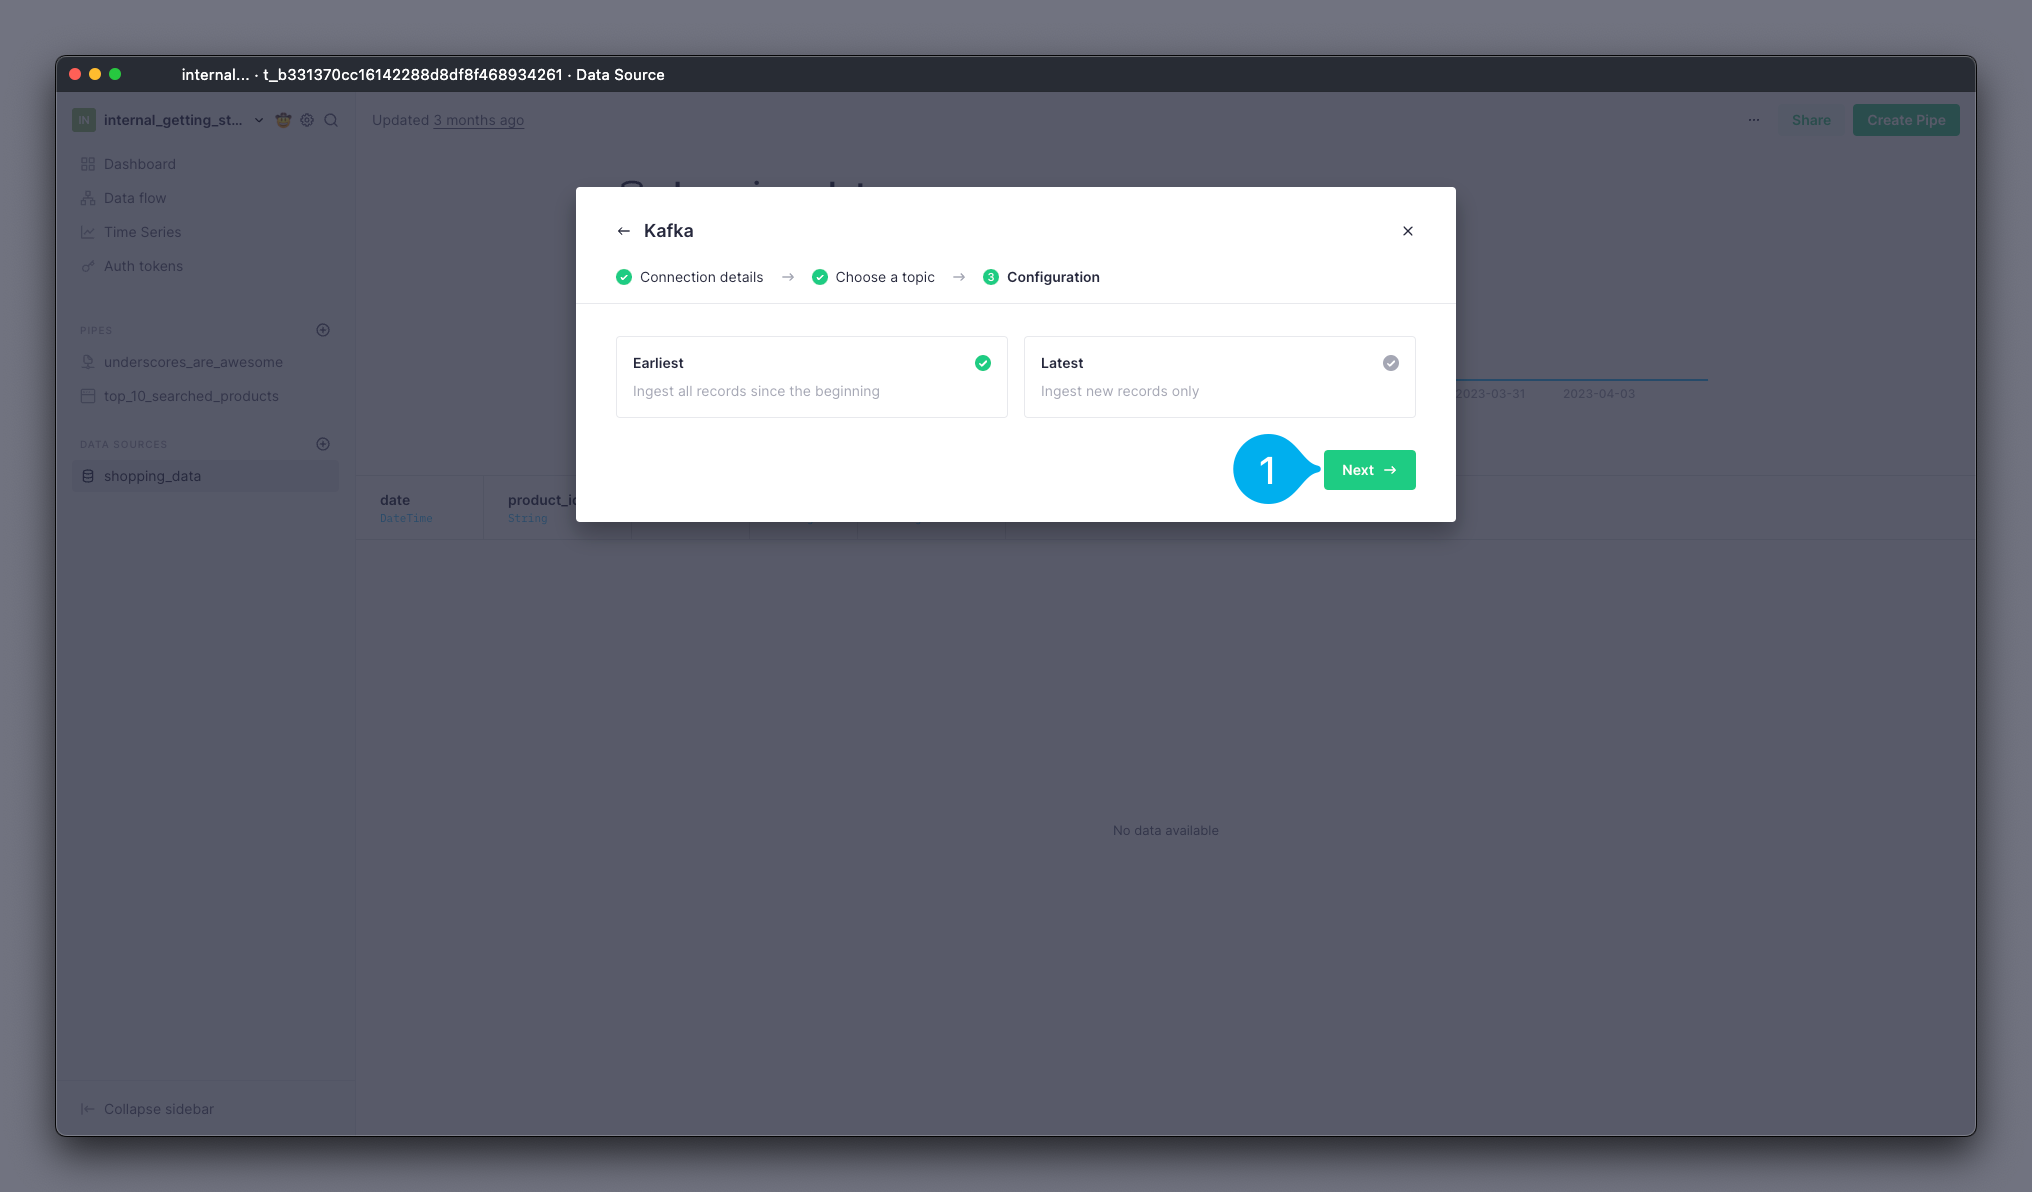
Task: Click the Collapse sidebar arrow icon
Action: coord(87,1109)
